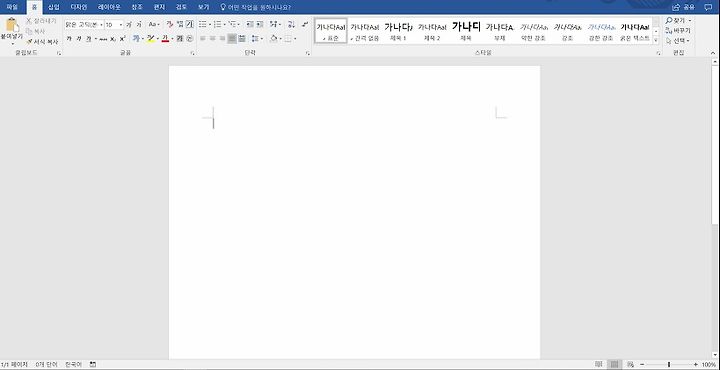Select the Format Painter (서식 복사) brush

point(42,42)
